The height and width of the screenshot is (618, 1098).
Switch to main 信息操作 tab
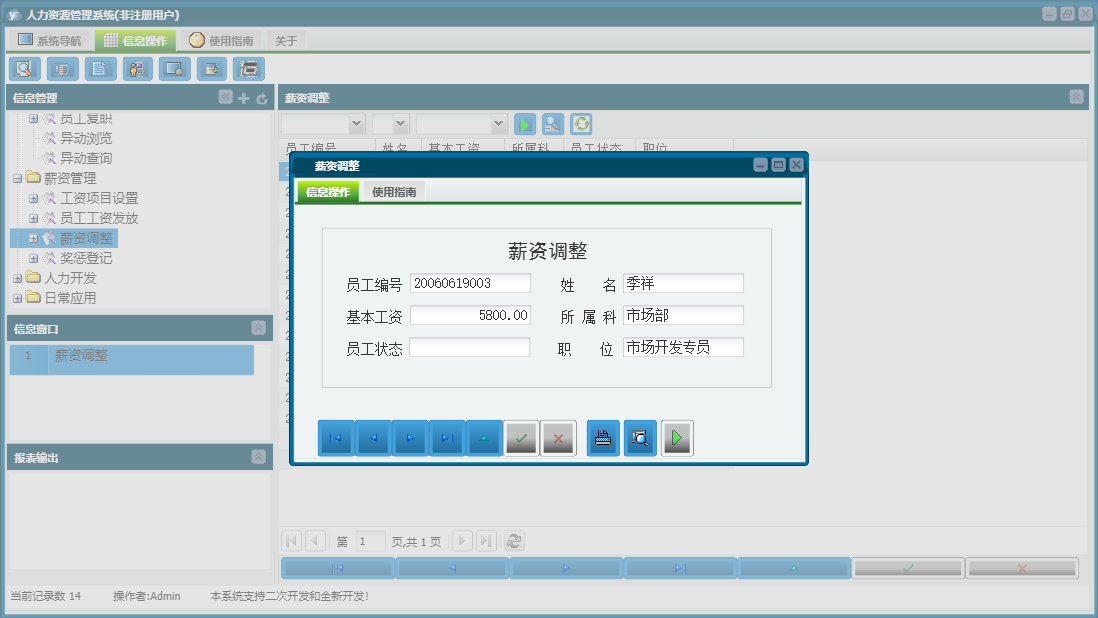pyautogui.click(x=136, y=41)
